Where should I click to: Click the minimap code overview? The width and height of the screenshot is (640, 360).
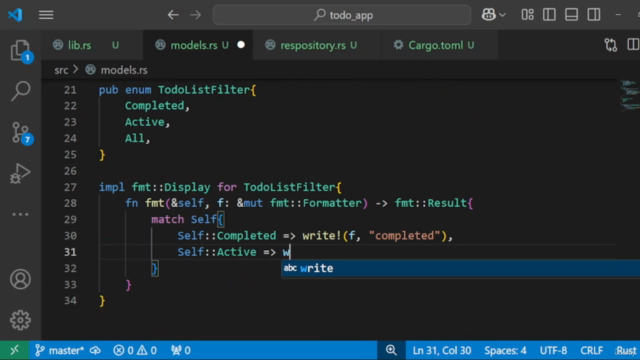pos(629,96)
